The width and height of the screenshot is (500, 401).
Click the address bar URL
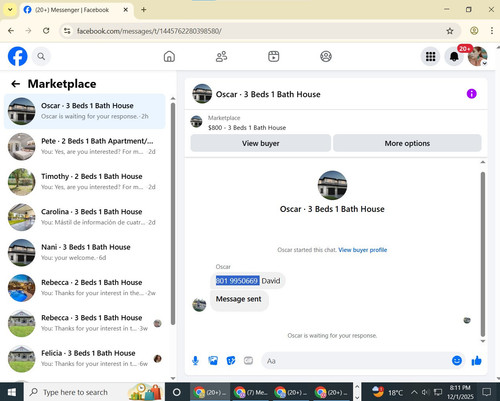[149, 31]
